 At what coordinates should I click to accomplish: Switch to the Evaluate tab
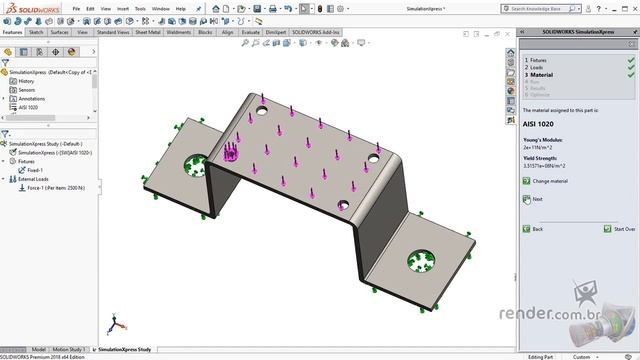[250, 32]
